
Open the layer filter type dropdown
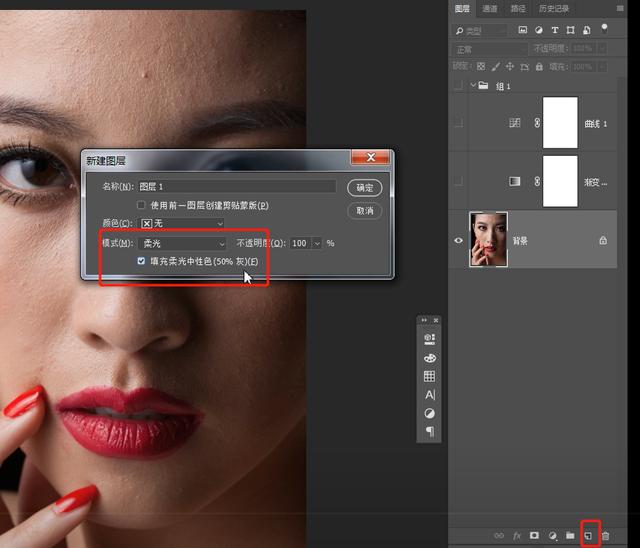[x=480, y=31]
